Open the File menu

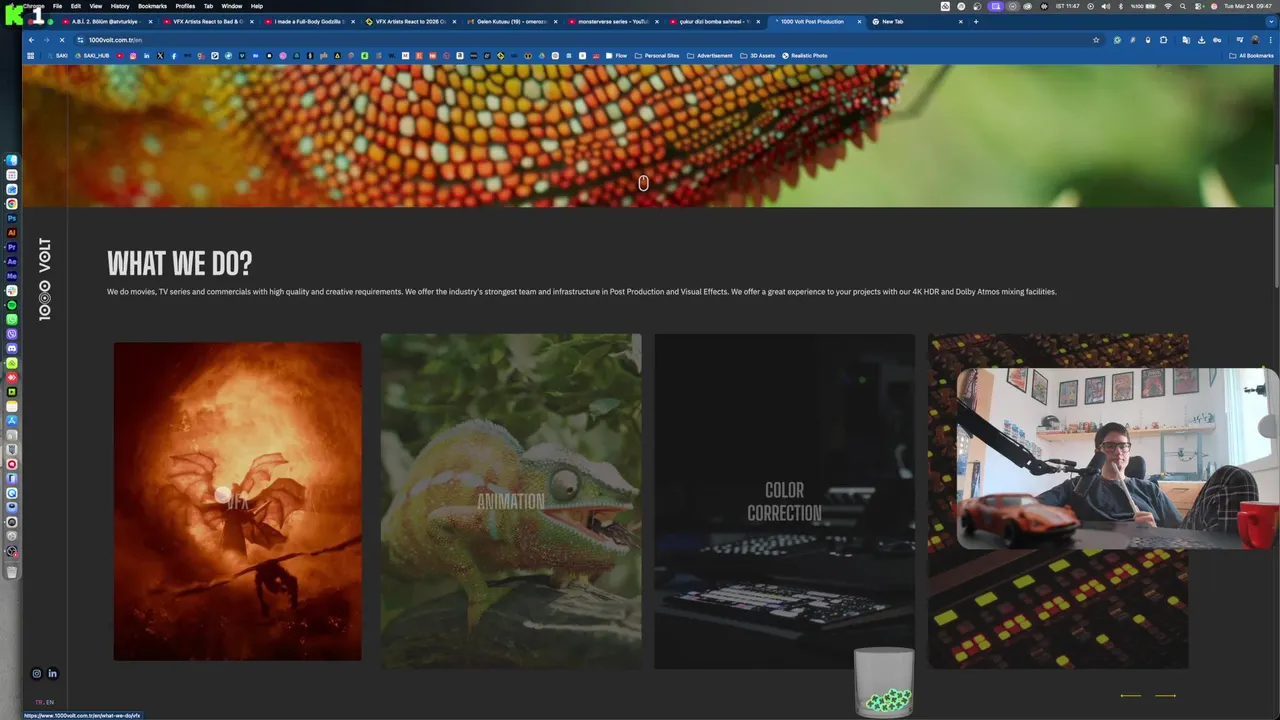(57, 6)
